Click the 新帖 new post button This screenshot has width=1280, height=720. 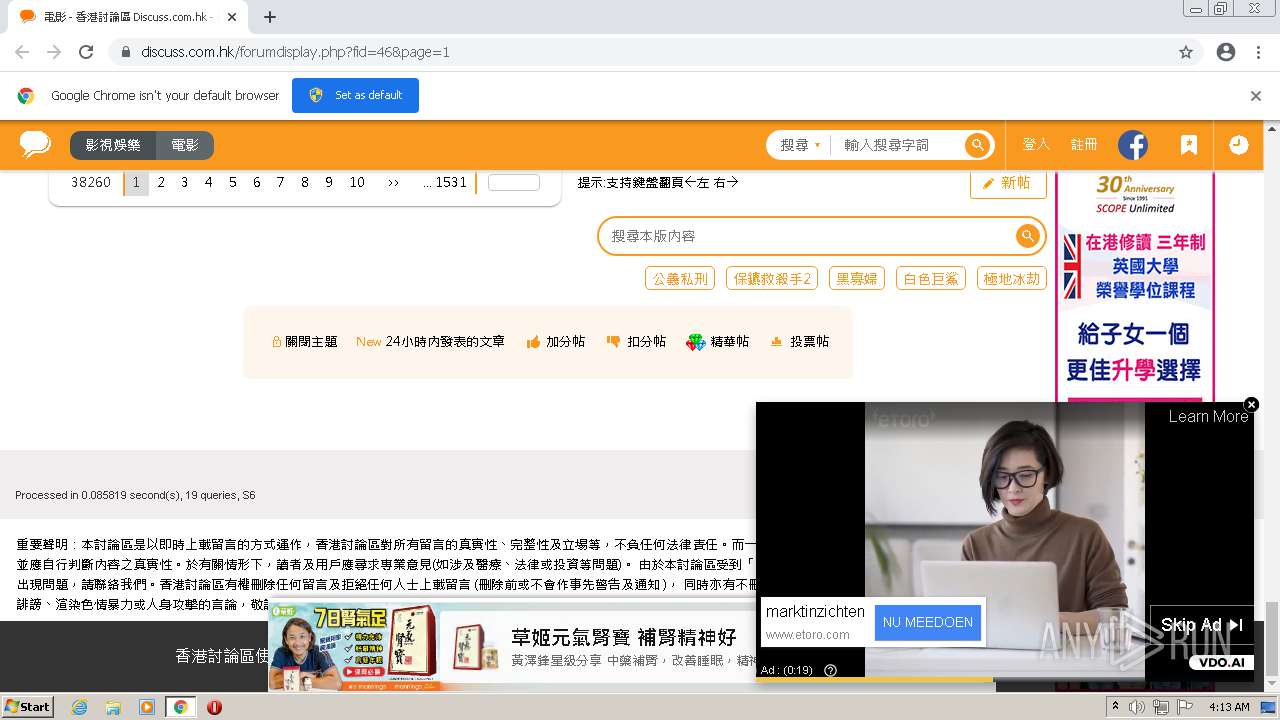coord(1008,183)
